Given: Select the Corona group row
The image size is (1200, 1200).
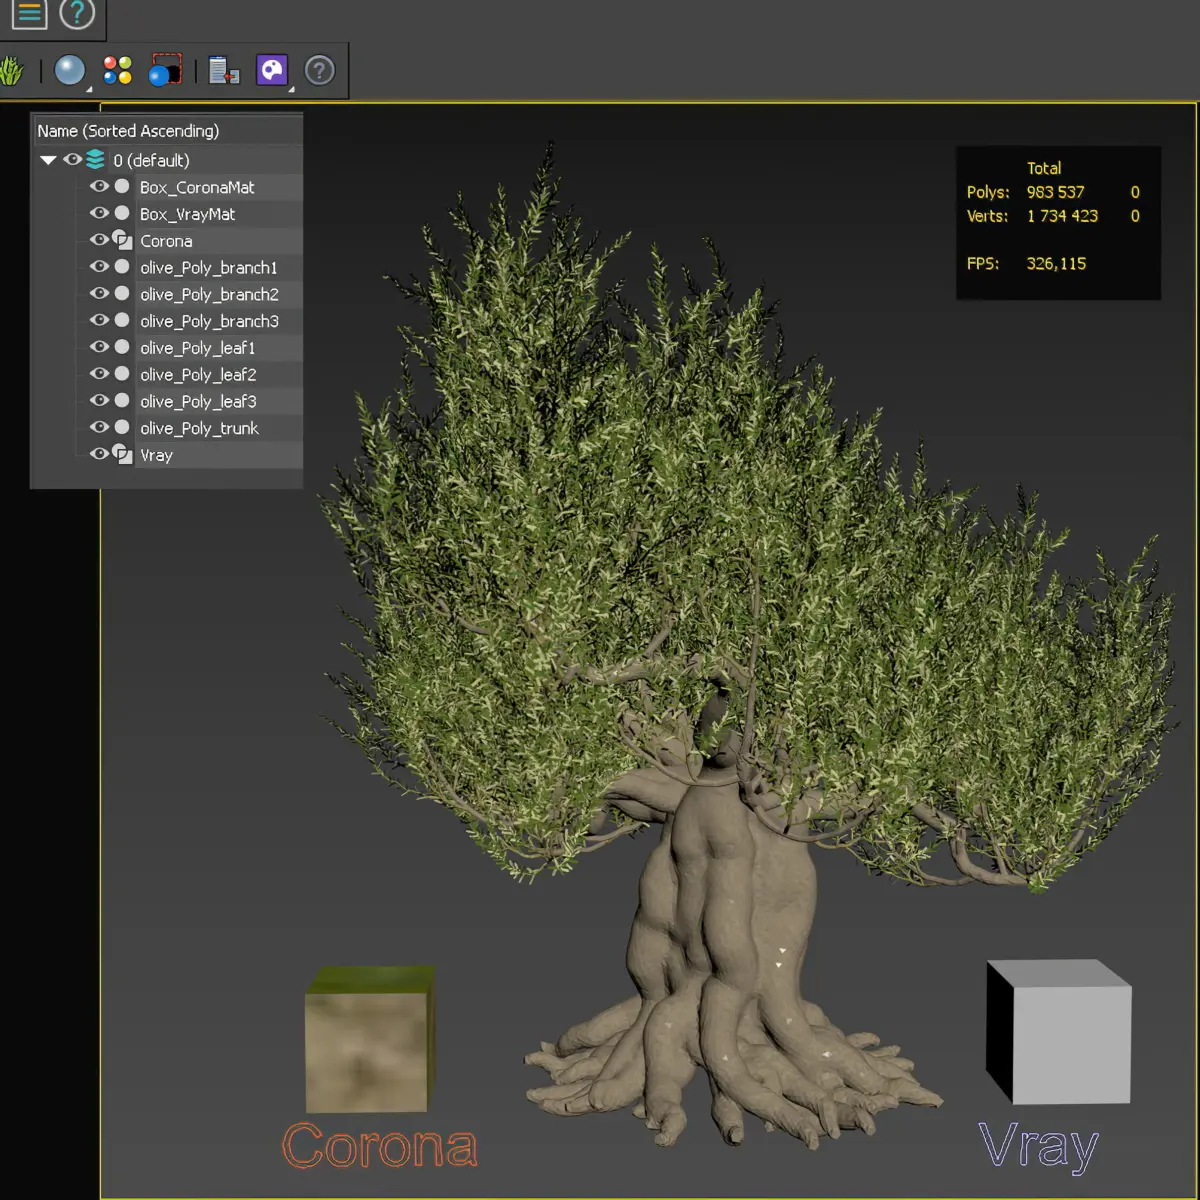Looking at the screenshot, I should tap(166, 241).
